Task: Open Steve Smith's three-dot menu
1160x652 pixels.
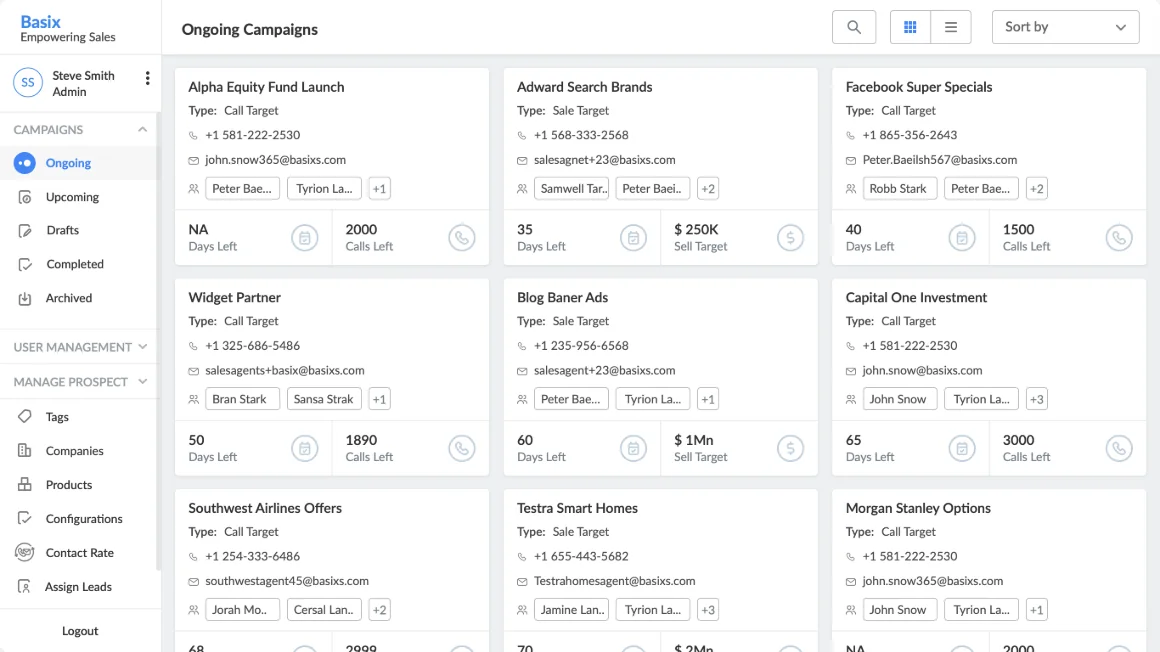Action: [147, 78]
